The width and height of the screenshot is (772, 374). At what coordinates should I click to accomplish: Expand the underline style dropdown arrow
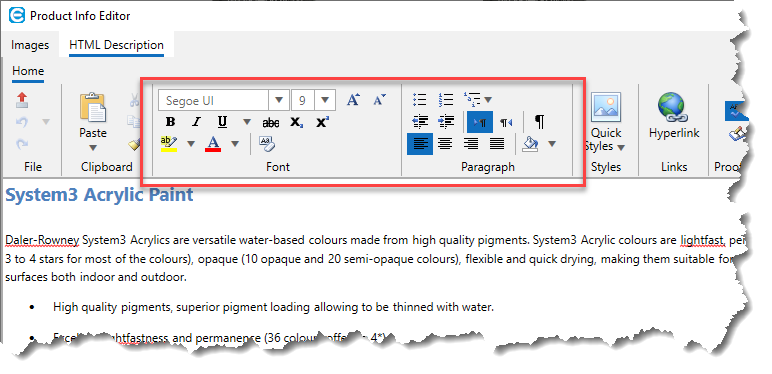[x=247, y=122]
